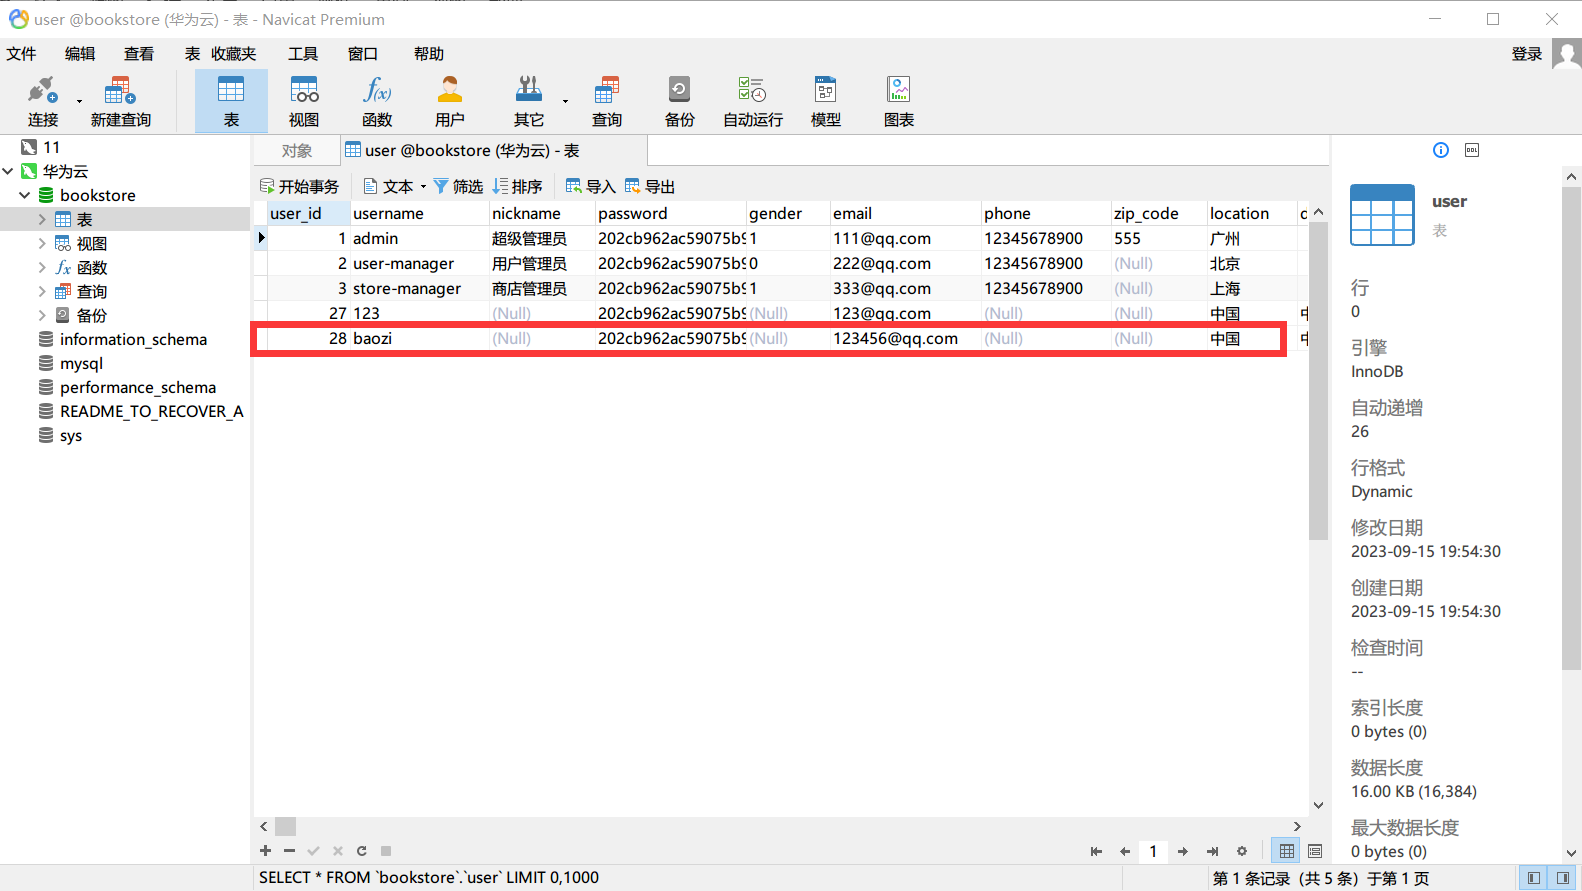Click the table vertical scrollbar down arrow
The width and height of the screenshot is (1582, 891).
click(1318, 805)
